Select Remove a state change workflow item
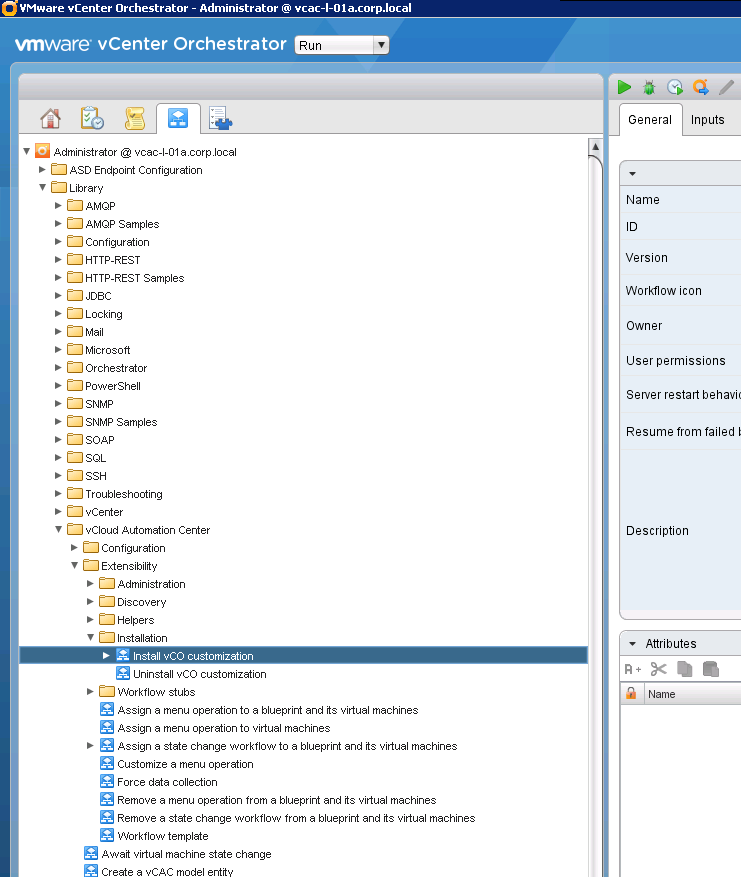 (x=296, y=818)
